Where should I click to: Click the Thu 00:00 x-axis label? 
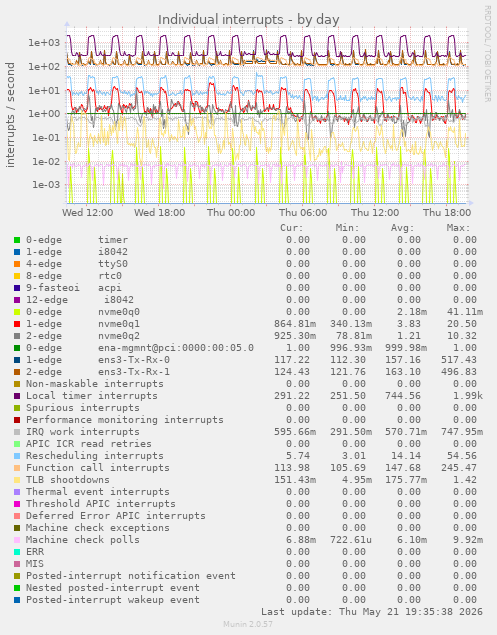[x=231, y=213]
